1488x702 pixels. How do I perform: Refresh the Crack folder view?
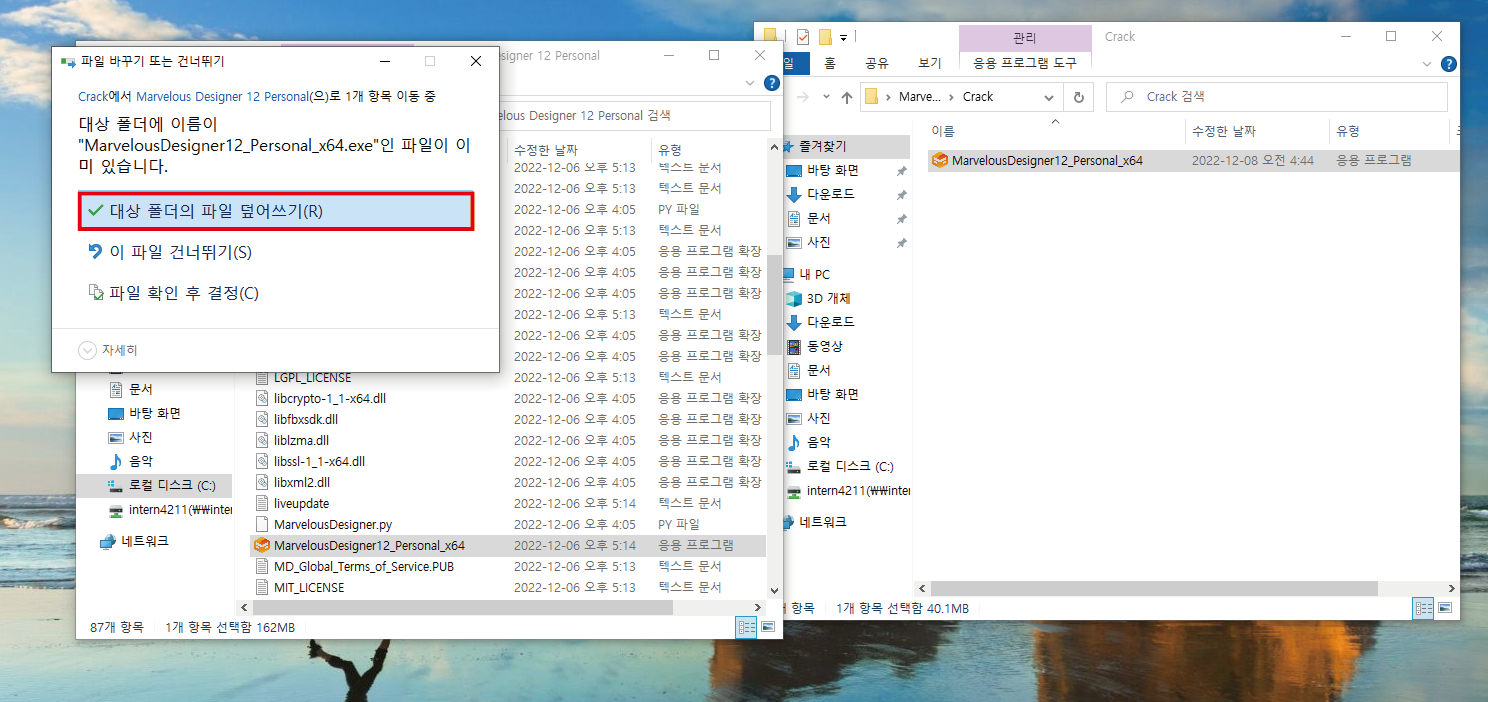1078,97
